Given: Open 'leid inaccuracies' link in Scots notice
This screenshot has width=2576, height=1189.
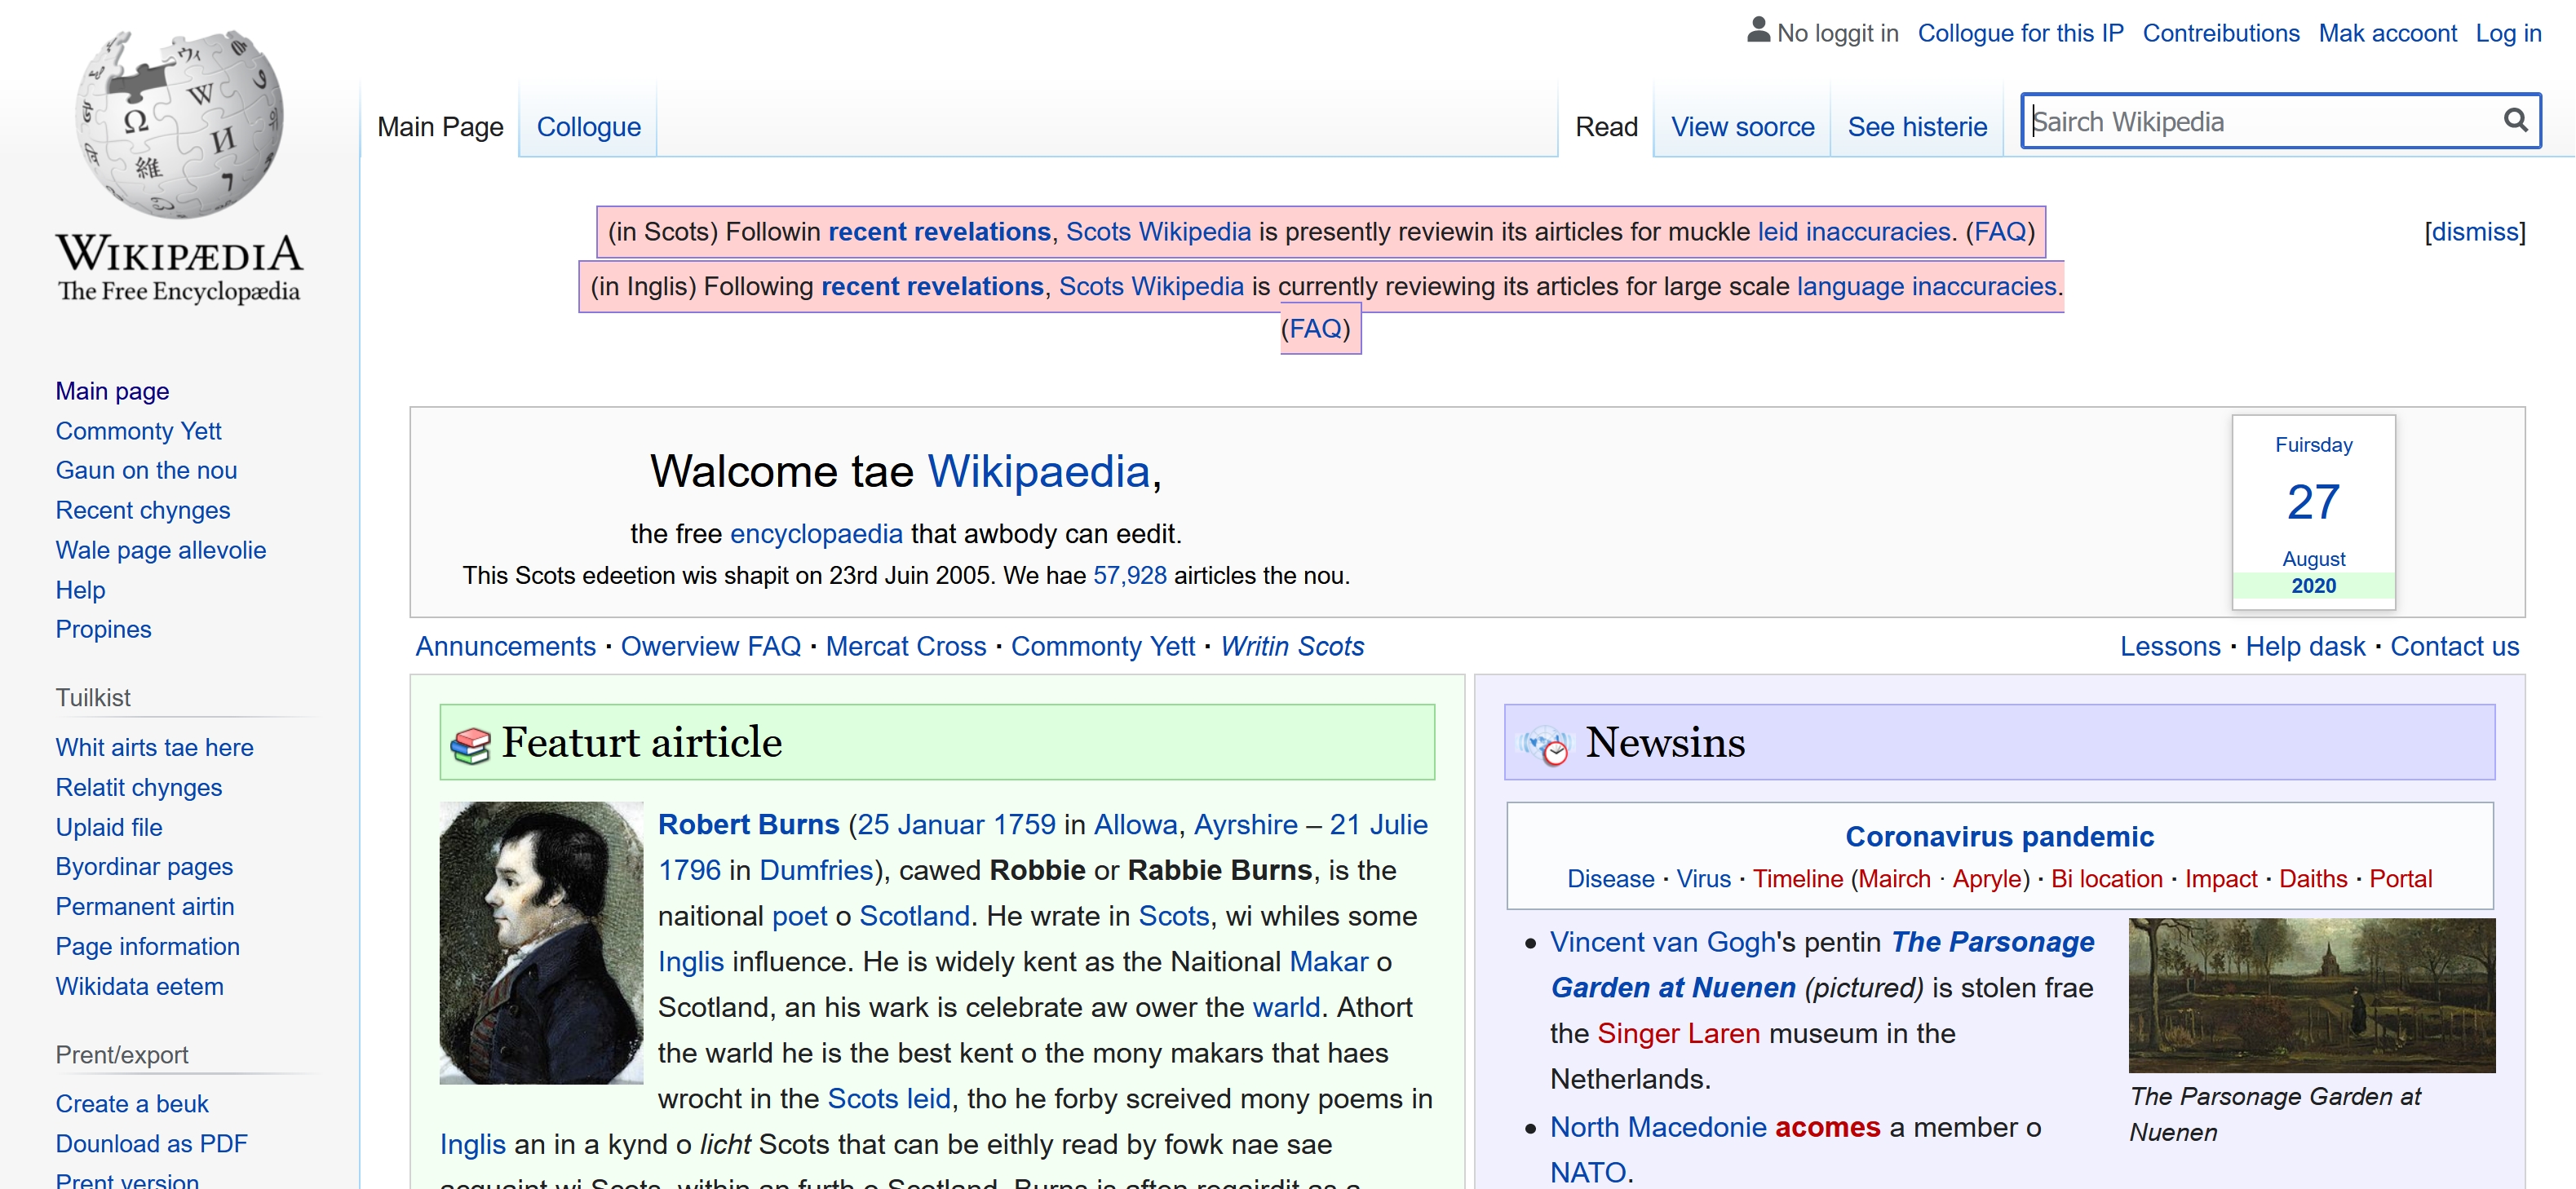Looking at the screenshot, I should coord(1854,232).
